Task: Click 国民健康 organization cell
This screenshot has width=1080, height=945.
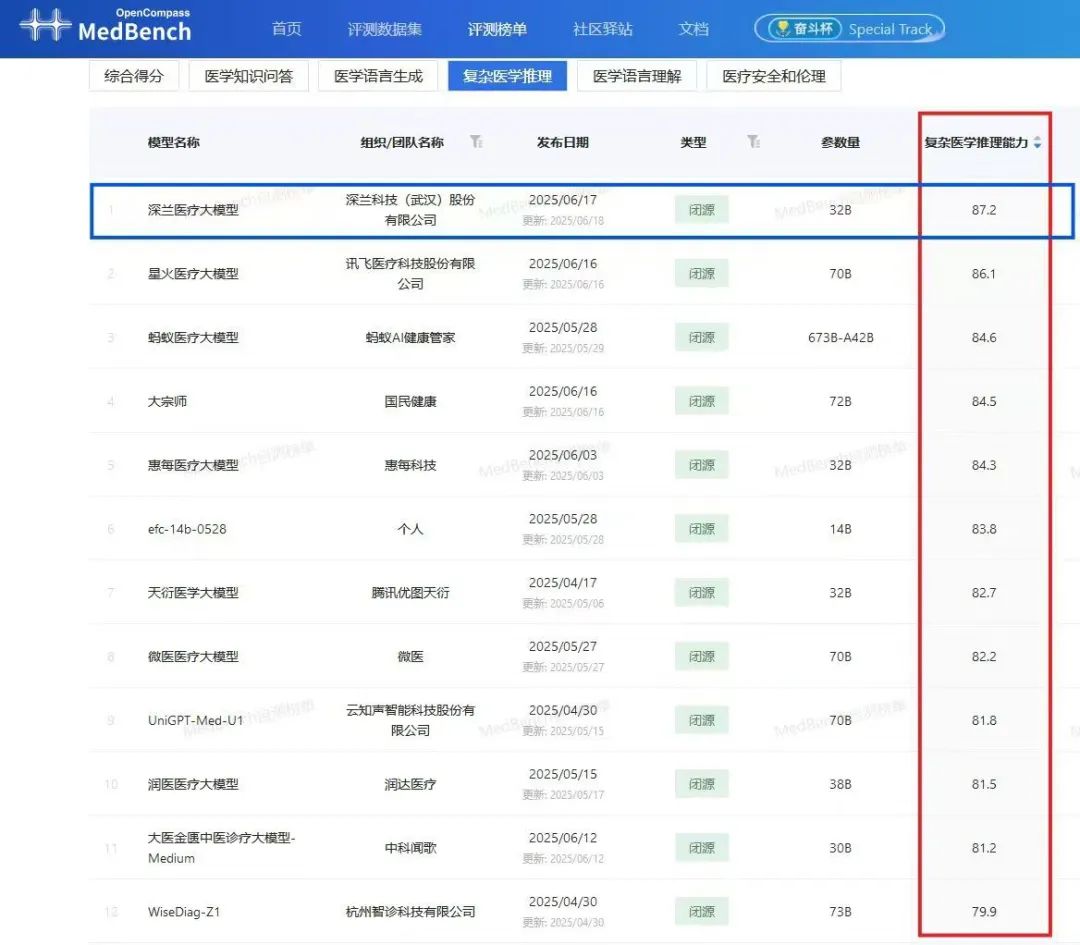Action: coord(411,402)
